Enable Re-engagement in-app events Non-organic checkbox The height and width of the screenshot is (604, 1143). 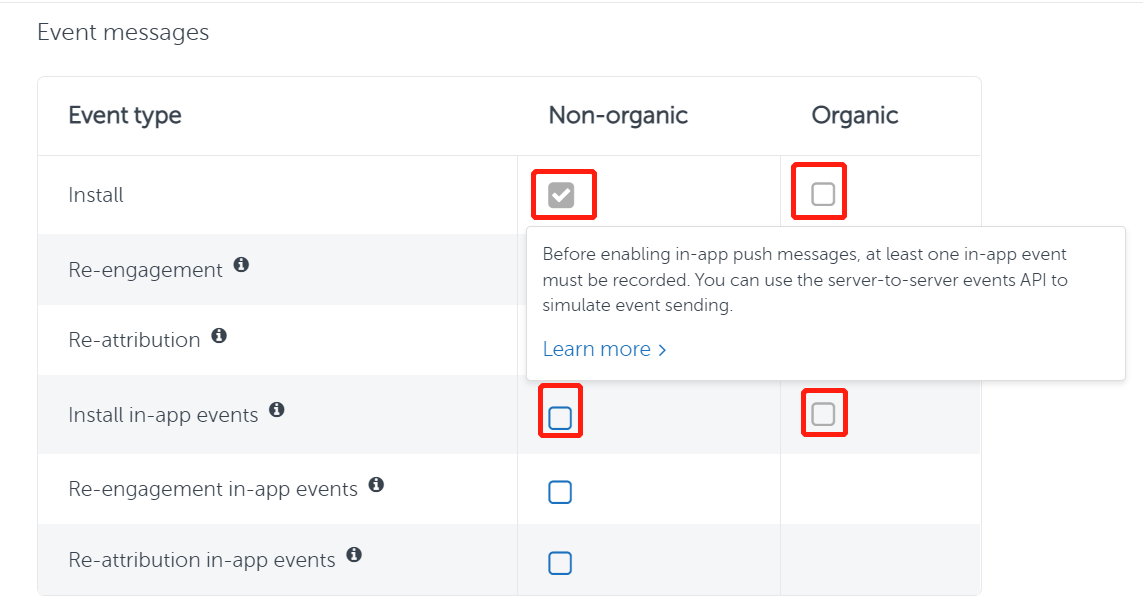pyautogui.click(x=560, y=491)
